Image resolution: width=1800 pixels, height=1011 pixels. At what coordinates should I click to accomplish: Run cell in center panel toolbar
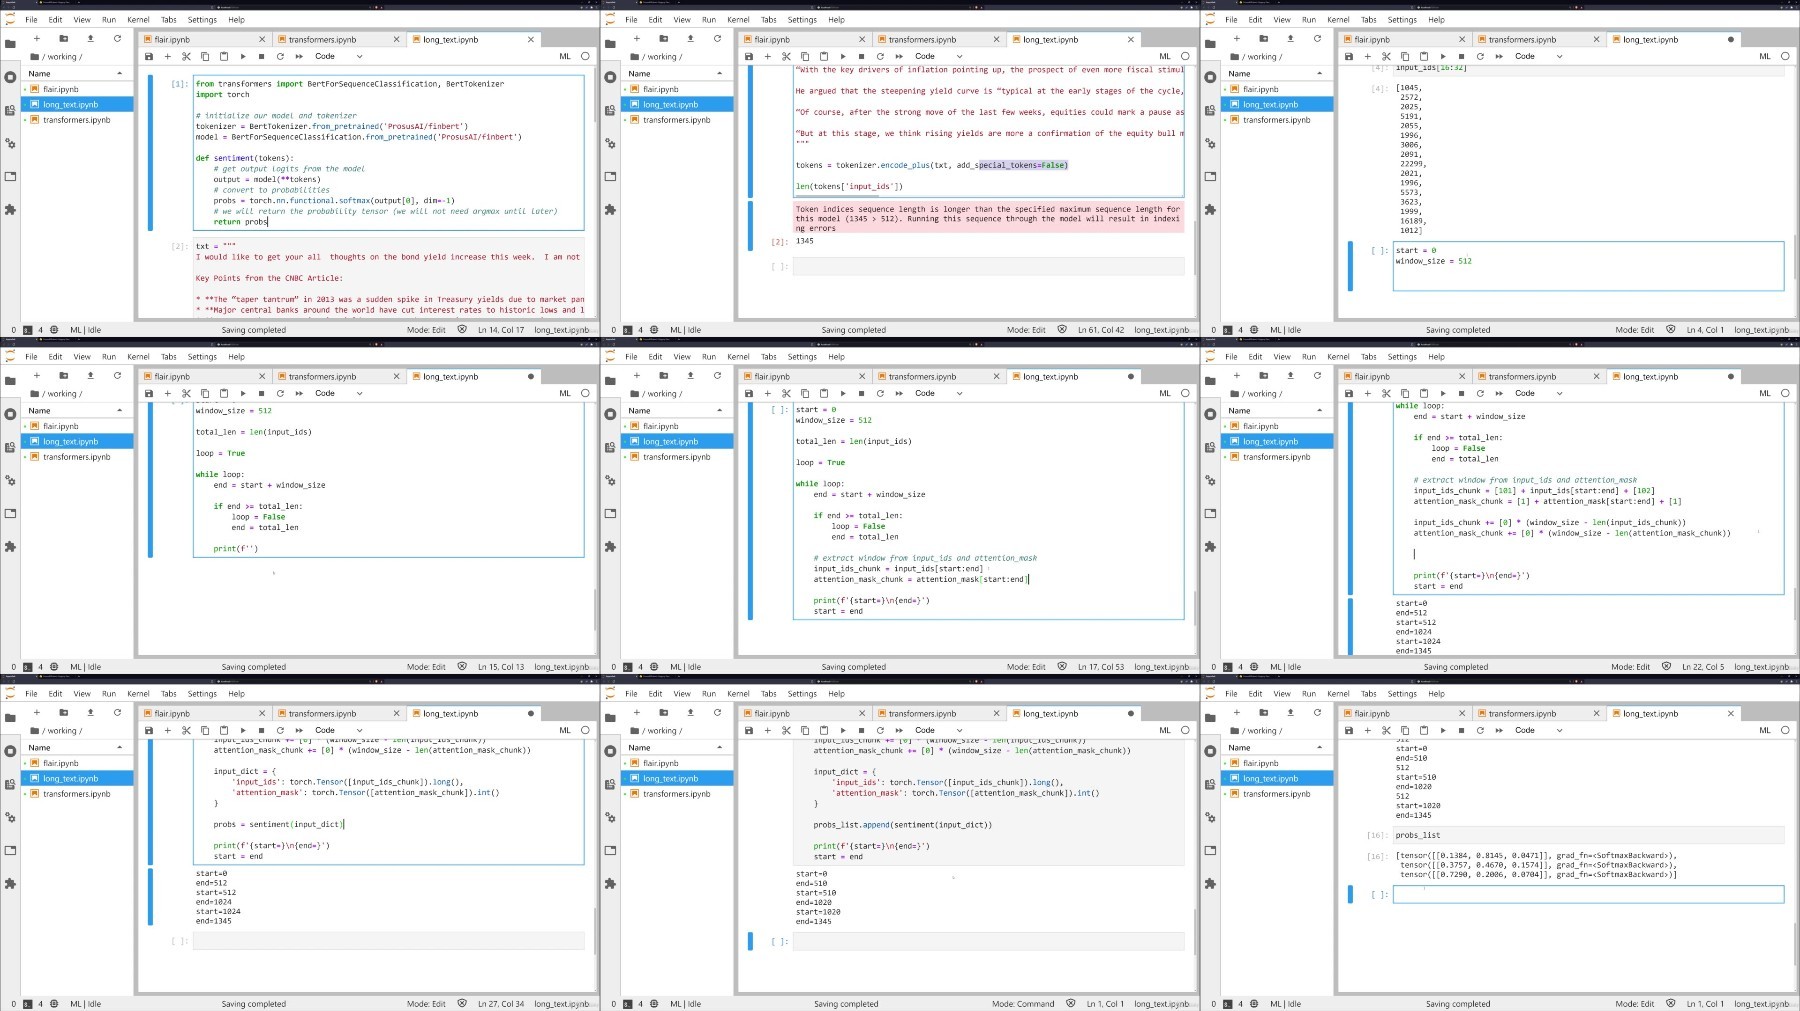842,393
